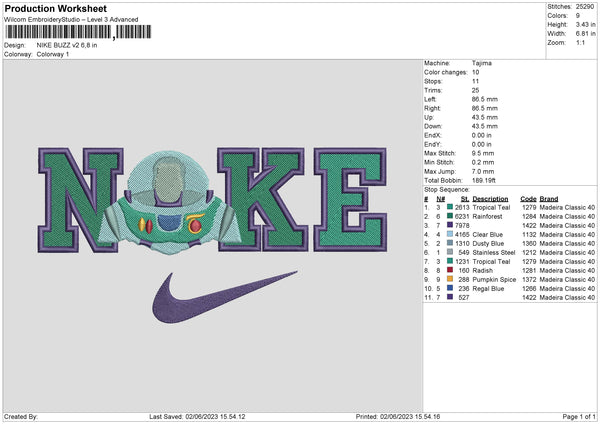The height and width of the screenshot is (424, 600).
Task: Click the thread code 1266
Action: coord(529,288)
